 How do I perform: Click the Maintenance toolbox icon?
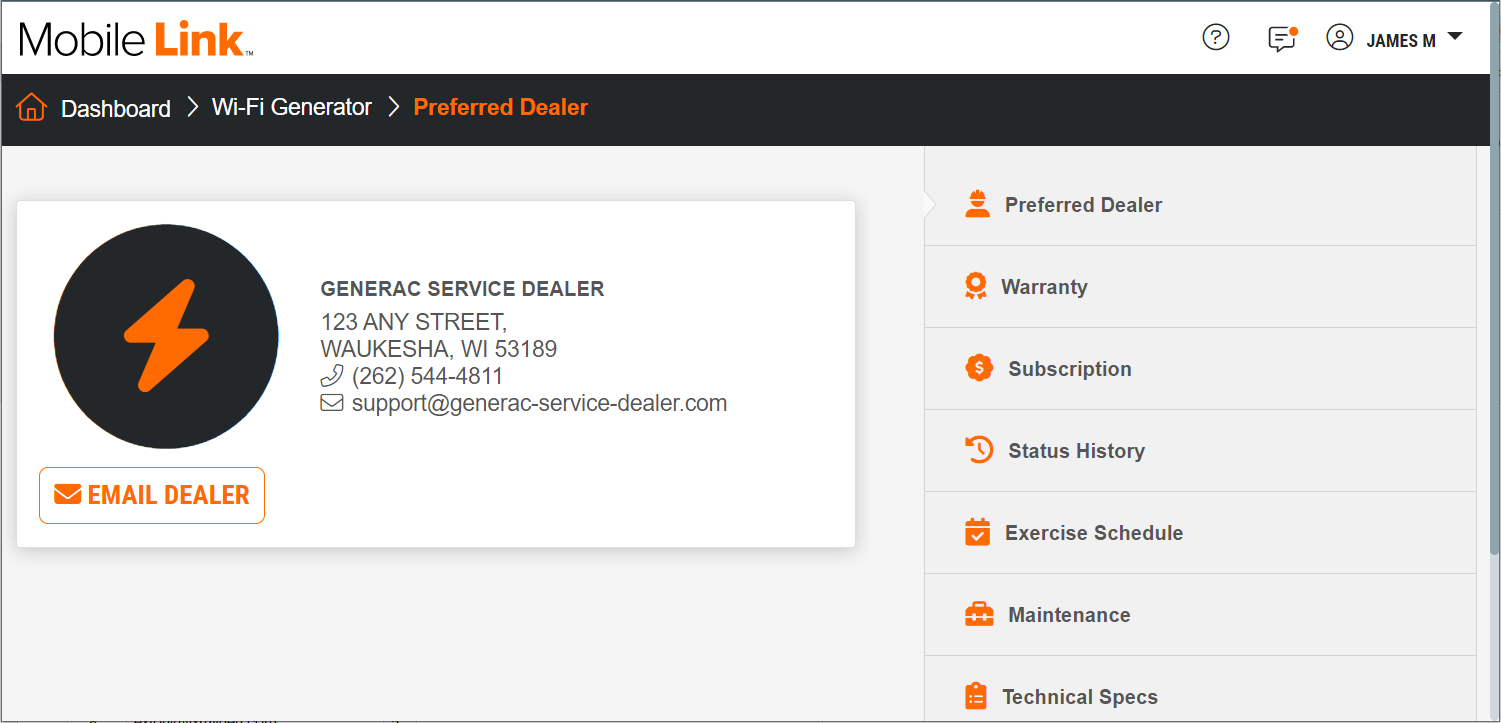point(979,614)
